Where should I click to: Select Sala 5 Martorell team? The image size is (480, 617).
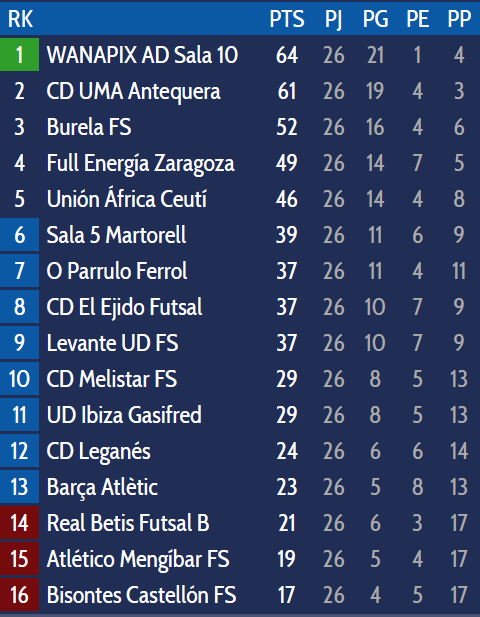116,235
